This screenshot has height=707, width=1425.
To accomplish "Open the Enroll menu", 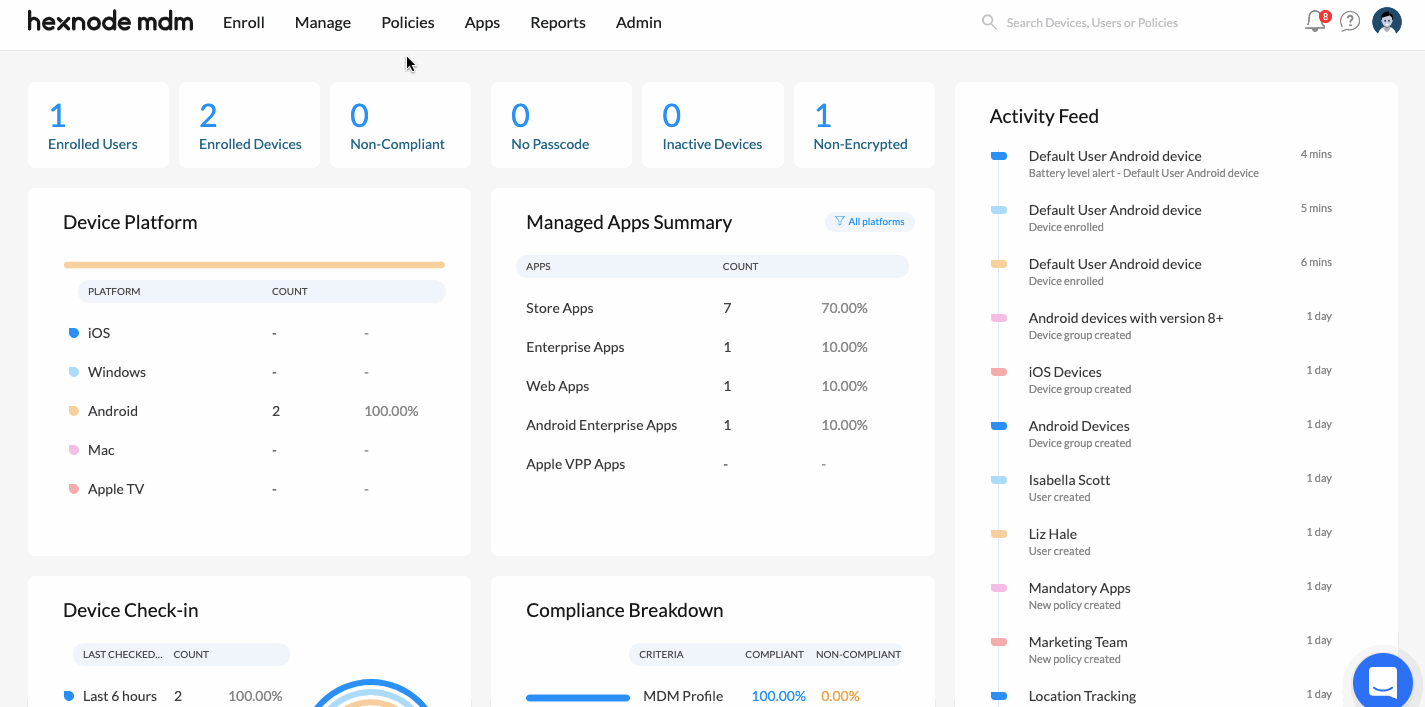I will click(x=244, y=22).
